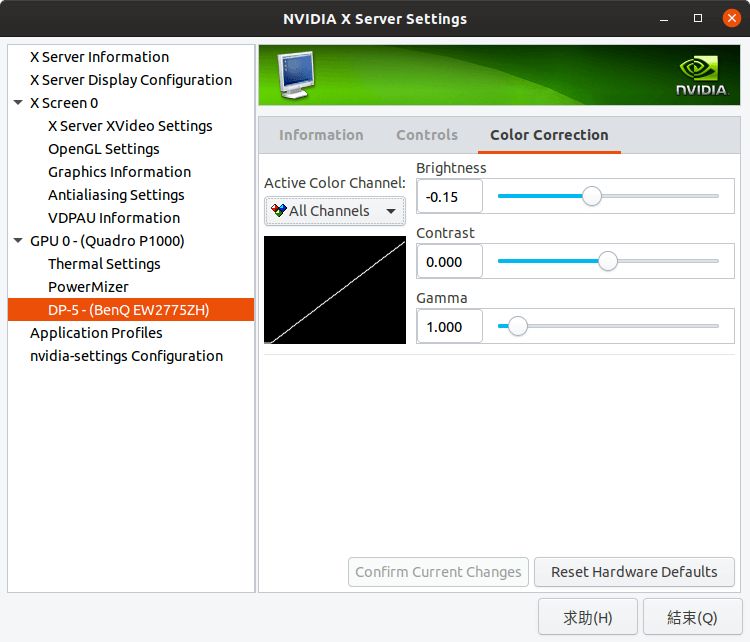Open VDPAU Information page

(x=114, y=218)
